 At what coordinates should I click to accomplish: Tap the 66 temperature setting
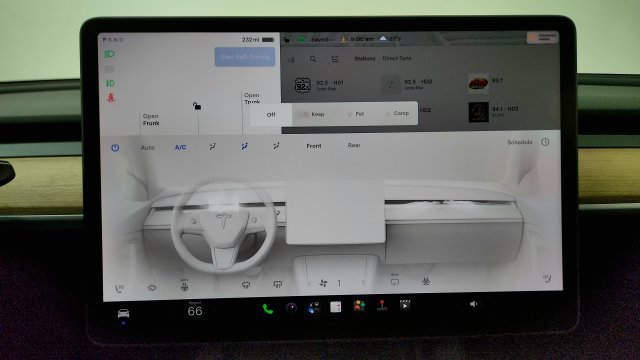coord(195,311)
